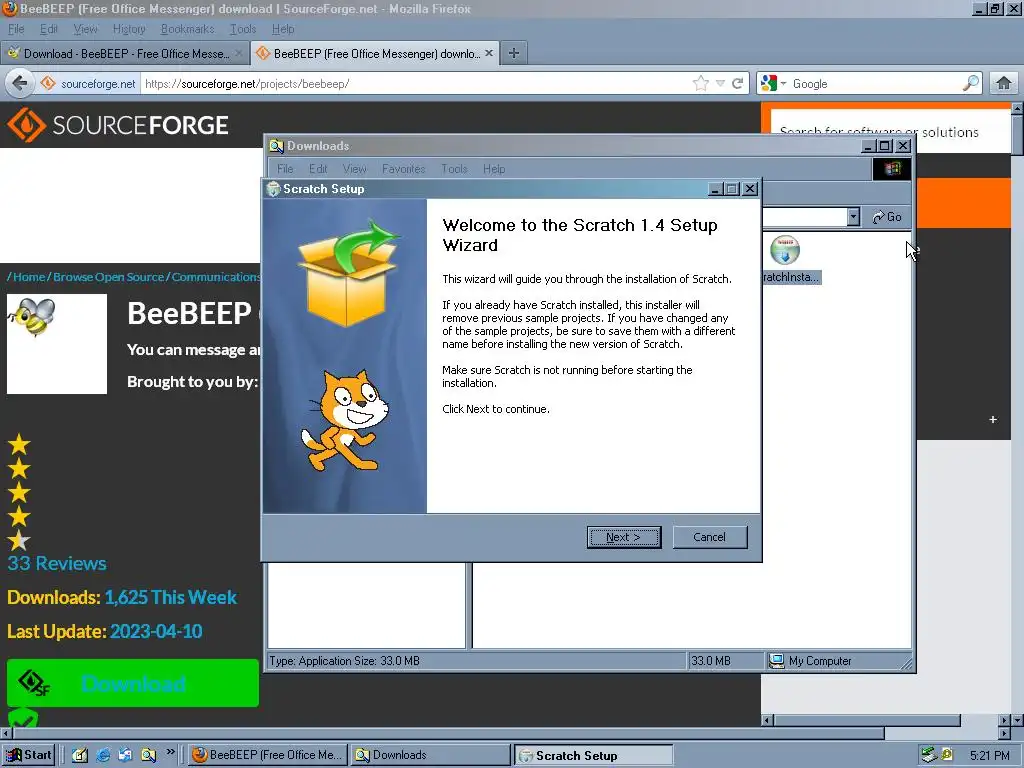The height and width of the screenshot is (768, 1024).
Task: Open Edit menu in Firefox
Action: 48,29
